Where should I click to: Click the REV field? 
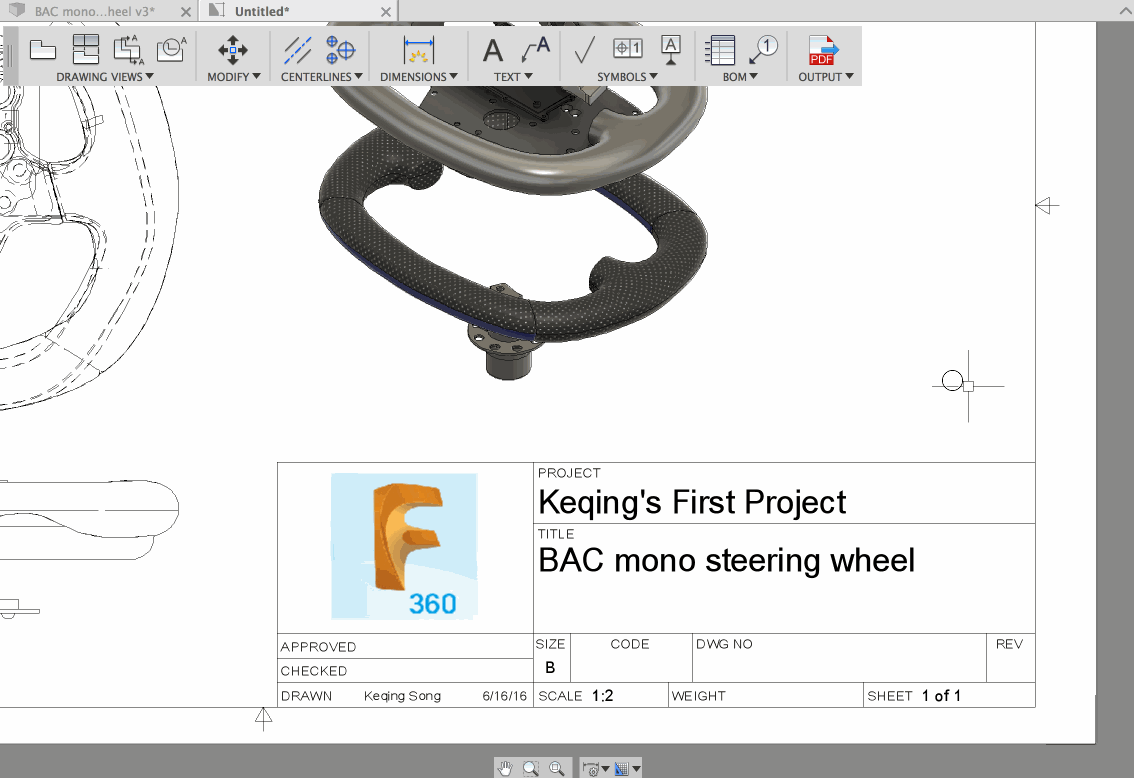pos(1010,658)
